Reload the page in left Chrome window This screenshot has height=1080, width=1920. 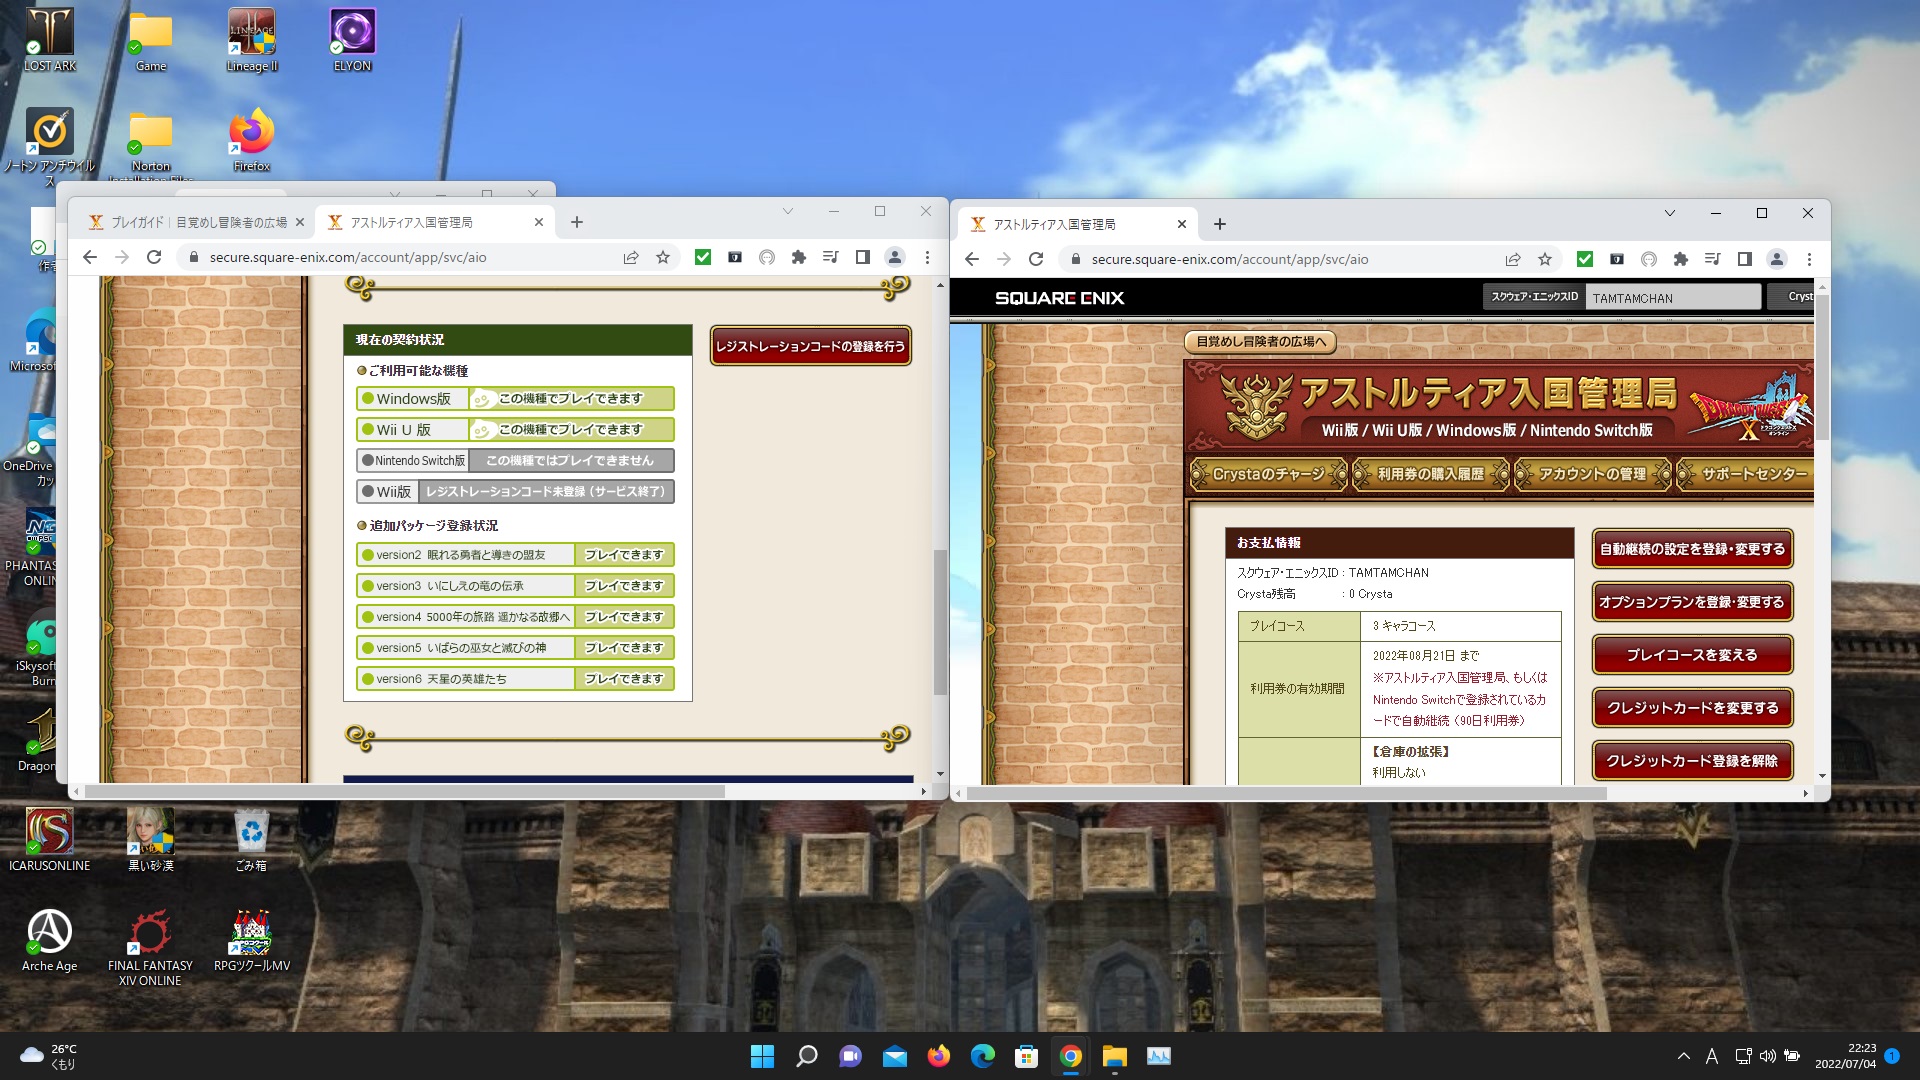(154, 257)
